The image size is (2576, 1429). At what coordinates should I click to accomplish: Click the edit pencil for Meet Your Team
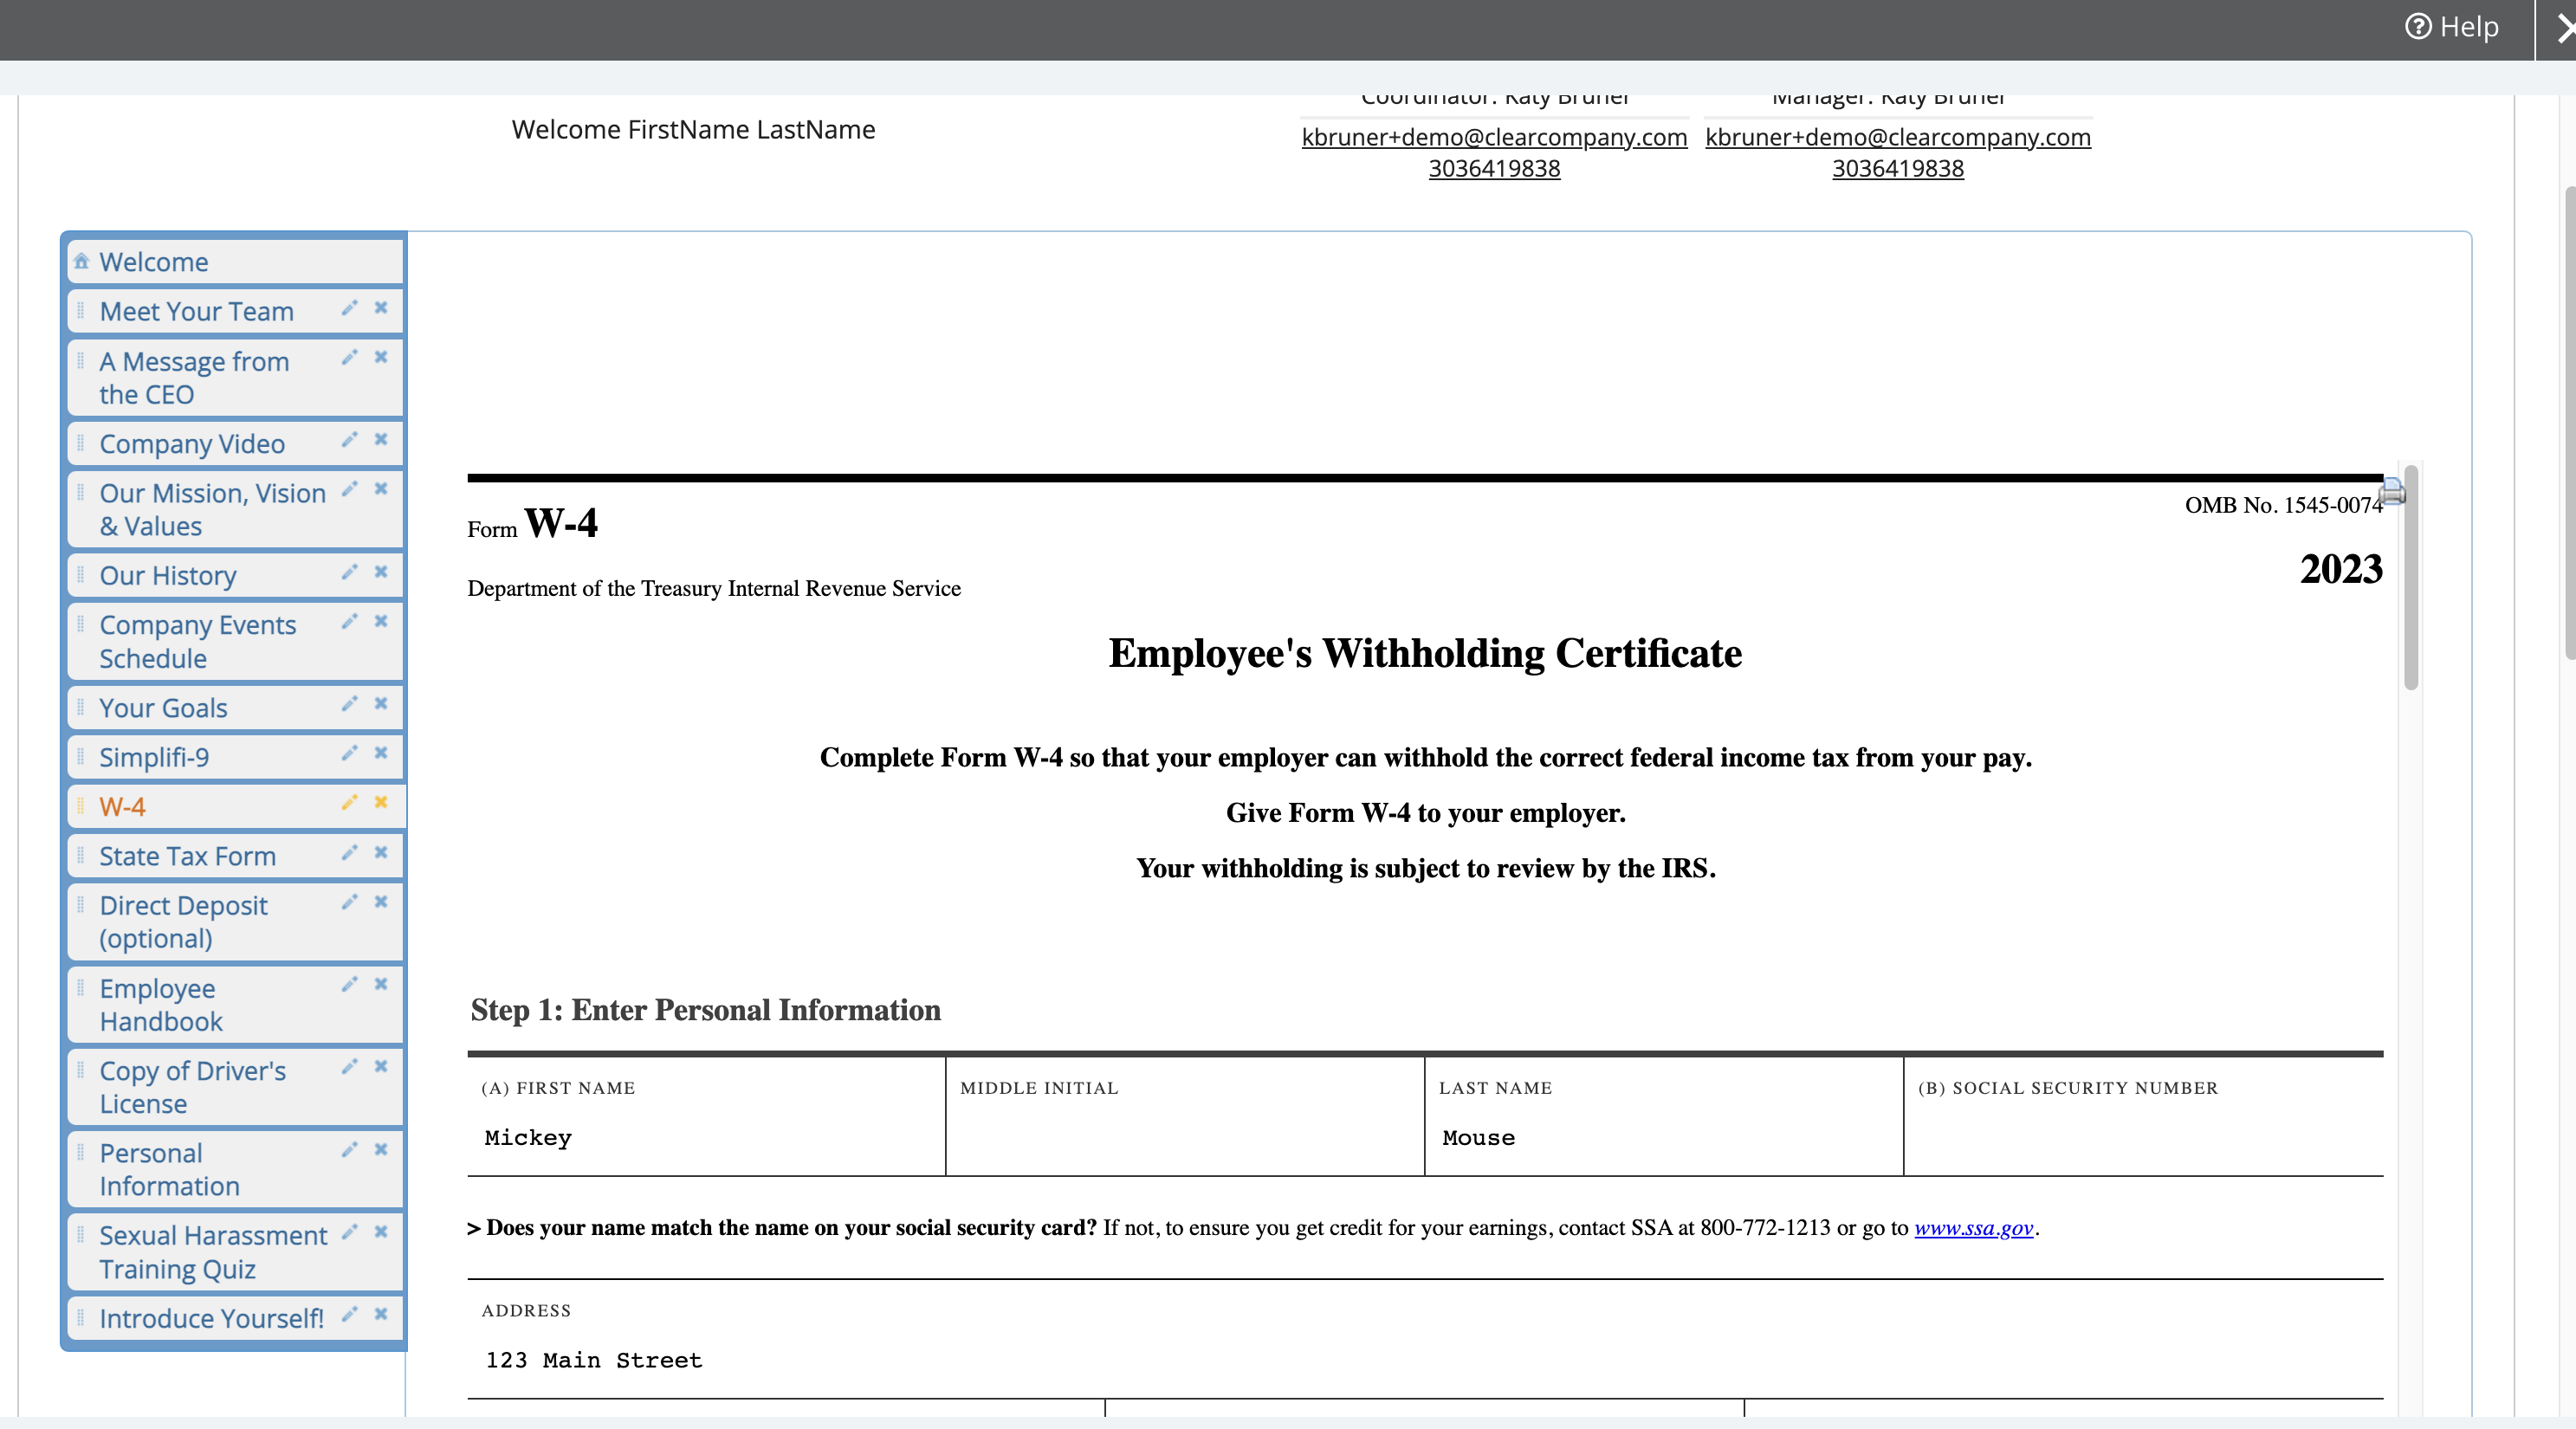[x=349, y=308]
